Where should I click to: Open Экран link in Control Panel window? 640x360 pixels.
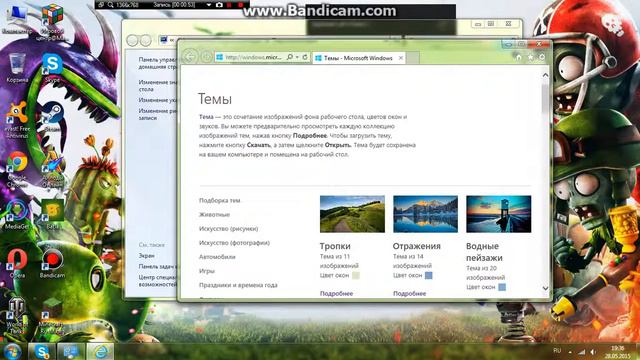point(147,256)
